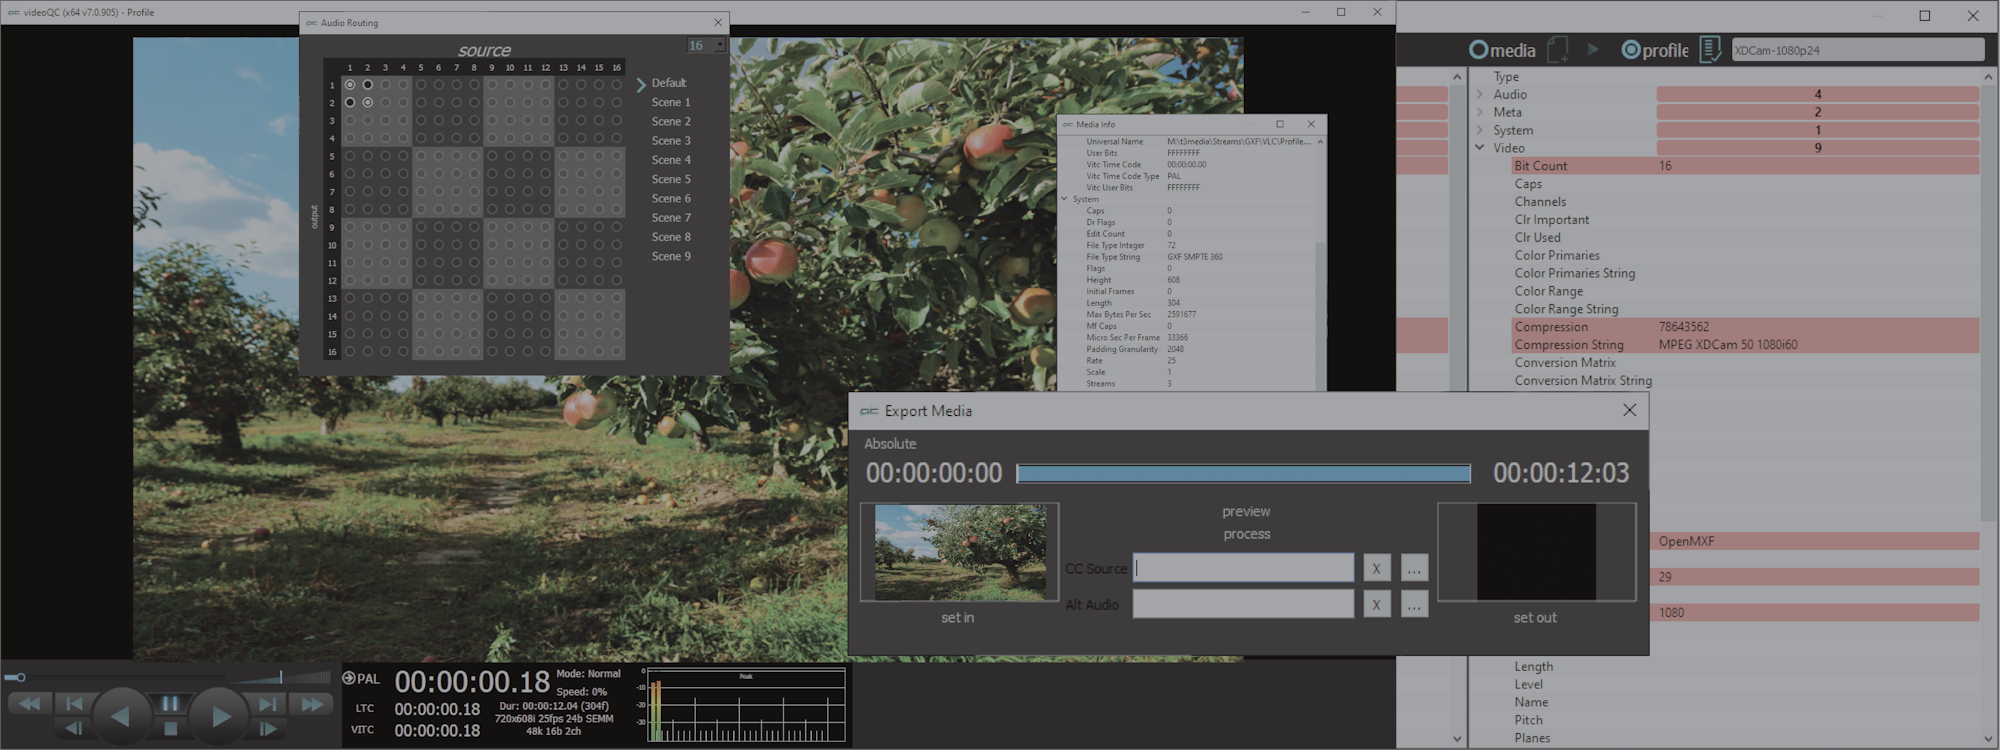2000x750 pixels.
Task: Select Scene 2 in Audio Routing
Action: (671, 121)
